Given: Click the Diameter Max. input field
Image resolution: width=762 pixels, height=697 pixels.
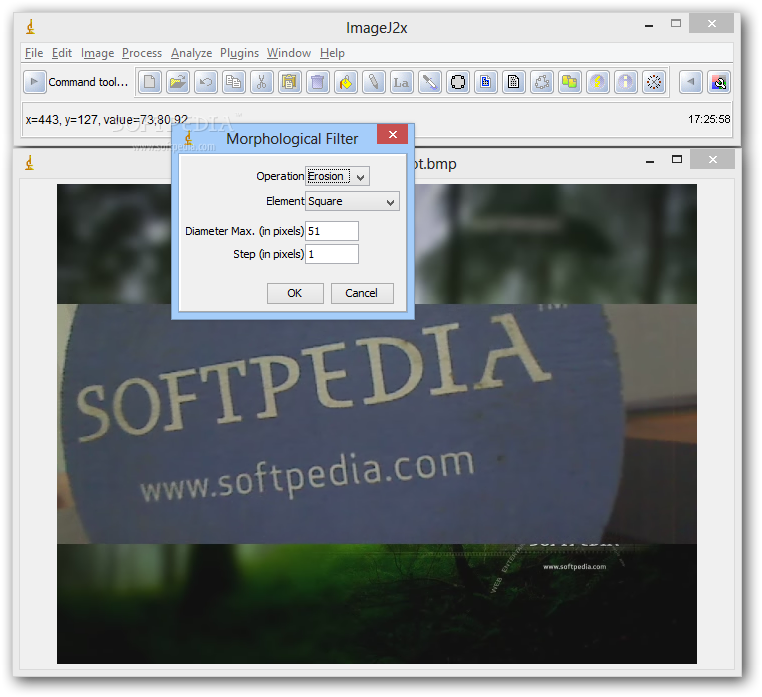Looking at the screenshot, I should pyautogui.click(x=332, y=231).
